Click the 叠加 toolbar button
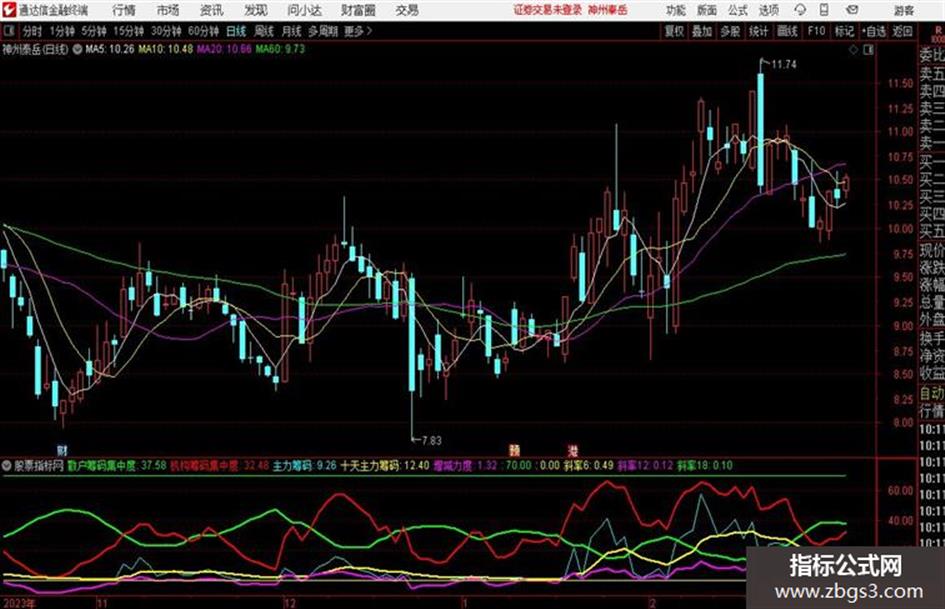This screenshot has width=945, height=609. click(x=702, y=31)
